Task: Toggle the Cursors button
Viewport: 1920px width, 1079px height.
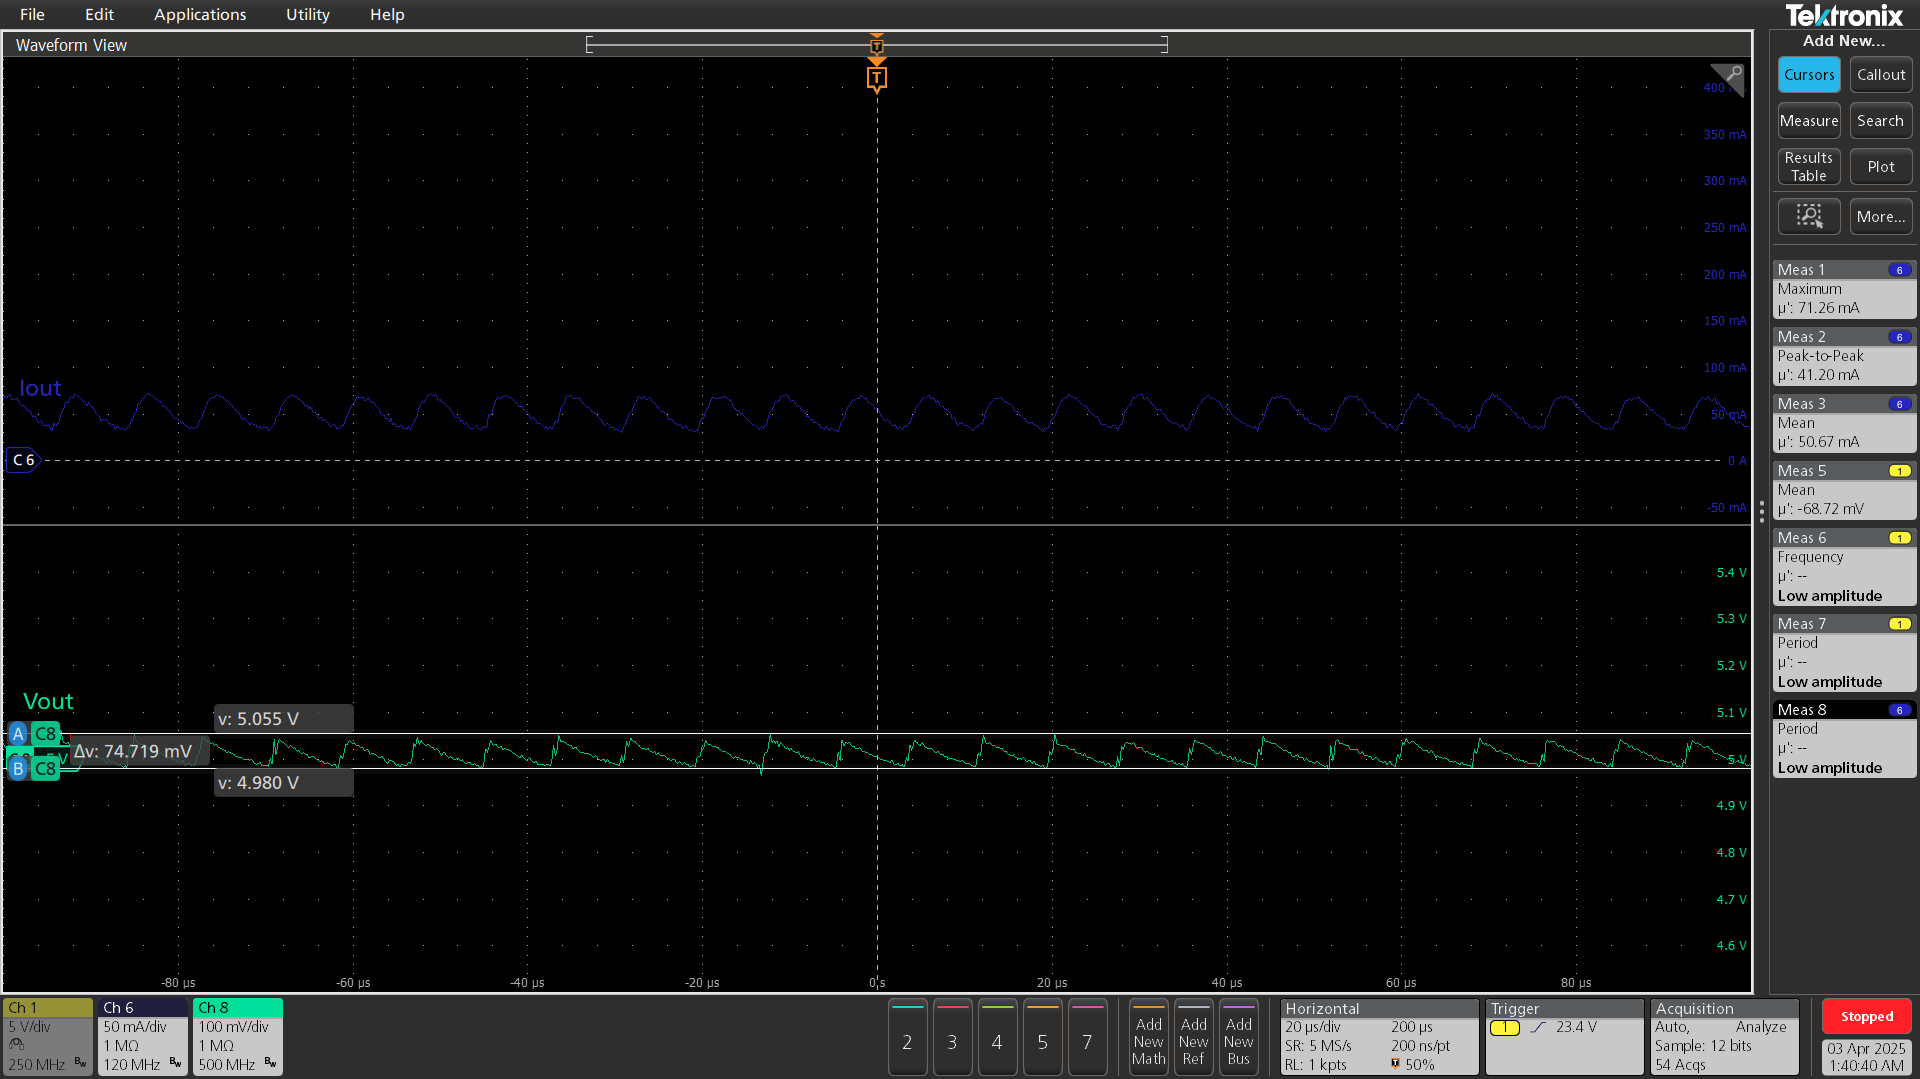Action: (x=1808, y=75)
